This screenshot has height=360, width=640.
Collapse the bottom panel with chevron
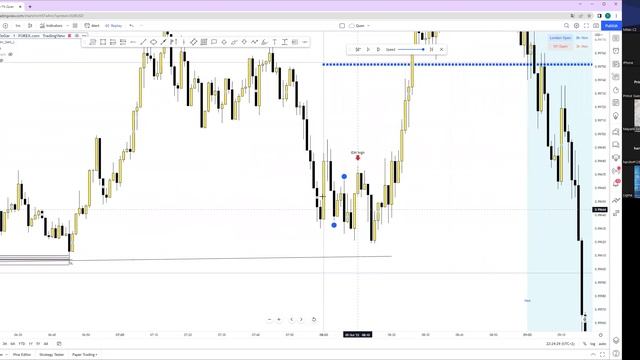click(593, 355)
